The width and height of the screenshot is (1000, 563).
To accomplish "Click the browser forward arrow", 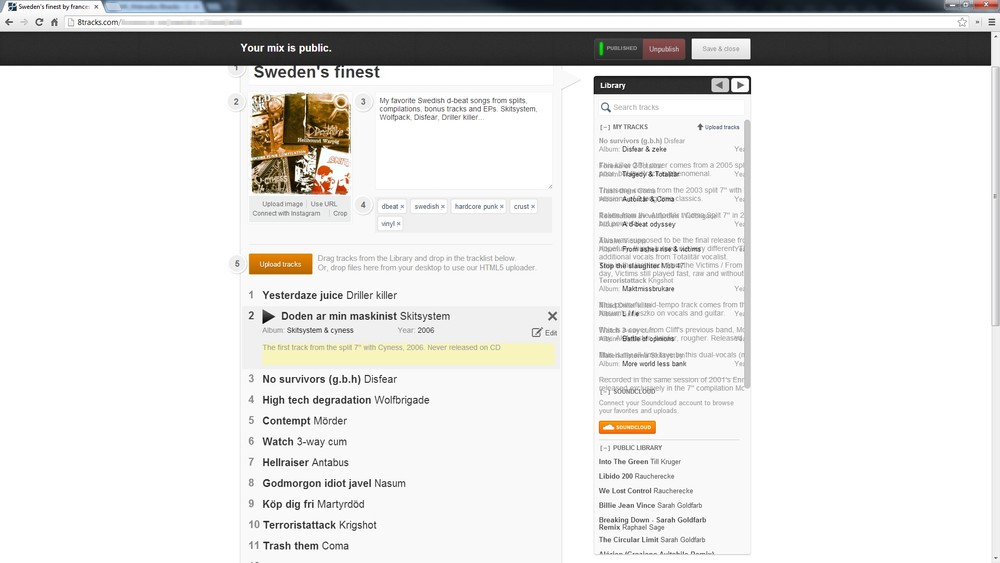I will coord(24,22).
